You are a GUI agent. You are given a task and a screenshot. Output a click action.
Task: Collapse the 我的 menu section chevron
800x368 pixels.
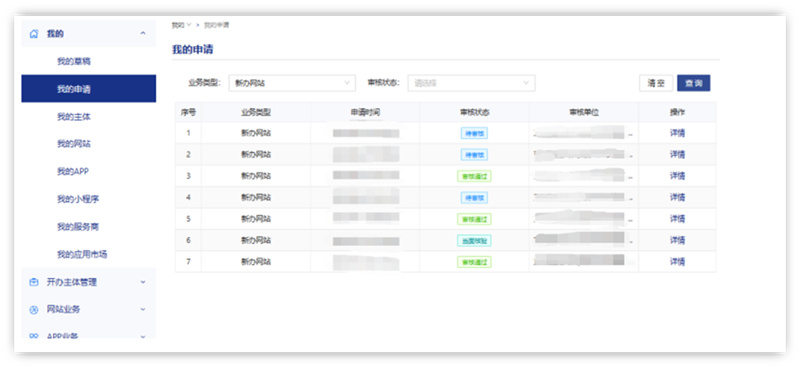[x=143, y=34]
